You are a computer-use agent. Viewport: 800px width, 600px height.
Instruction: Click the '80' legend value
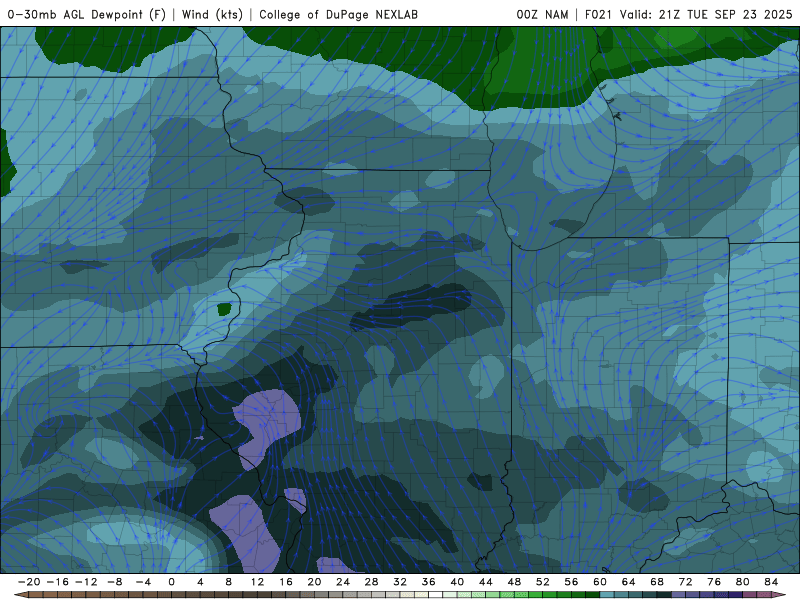743,582
